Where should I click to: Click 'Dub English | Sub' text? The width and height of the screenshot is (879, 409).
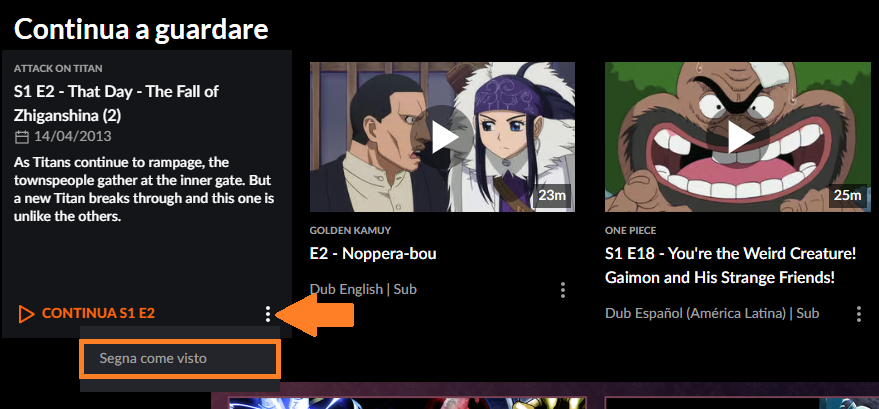pyautogui.click(x=363, y=290)
